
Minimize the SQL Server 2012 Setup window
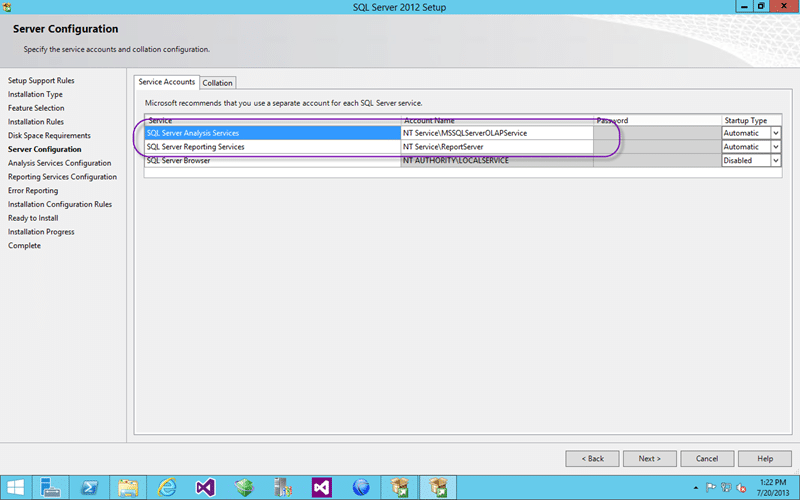click(x=744, y=6)
